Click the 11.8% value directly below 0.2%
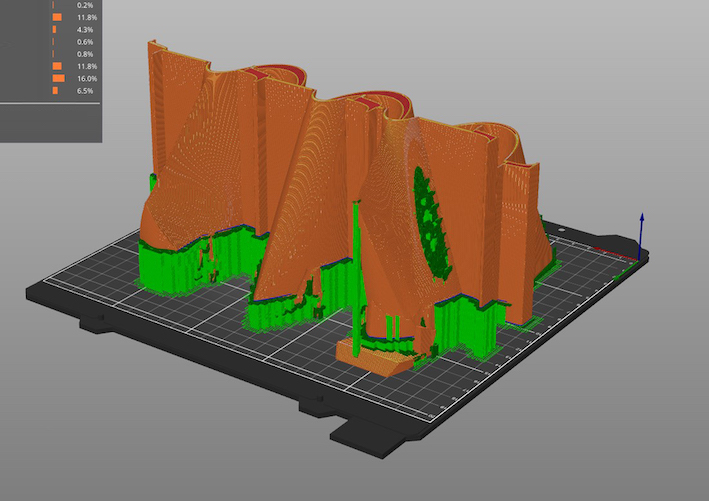 point(87,18)
